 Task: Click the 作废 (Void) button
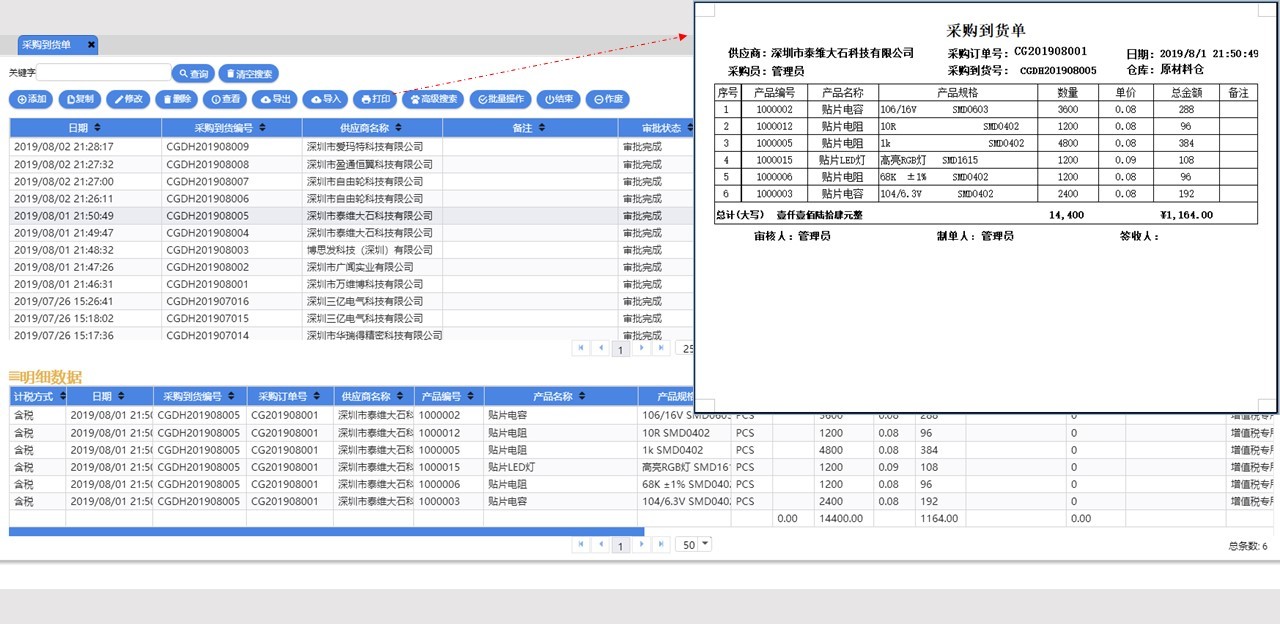pos(607,99)
